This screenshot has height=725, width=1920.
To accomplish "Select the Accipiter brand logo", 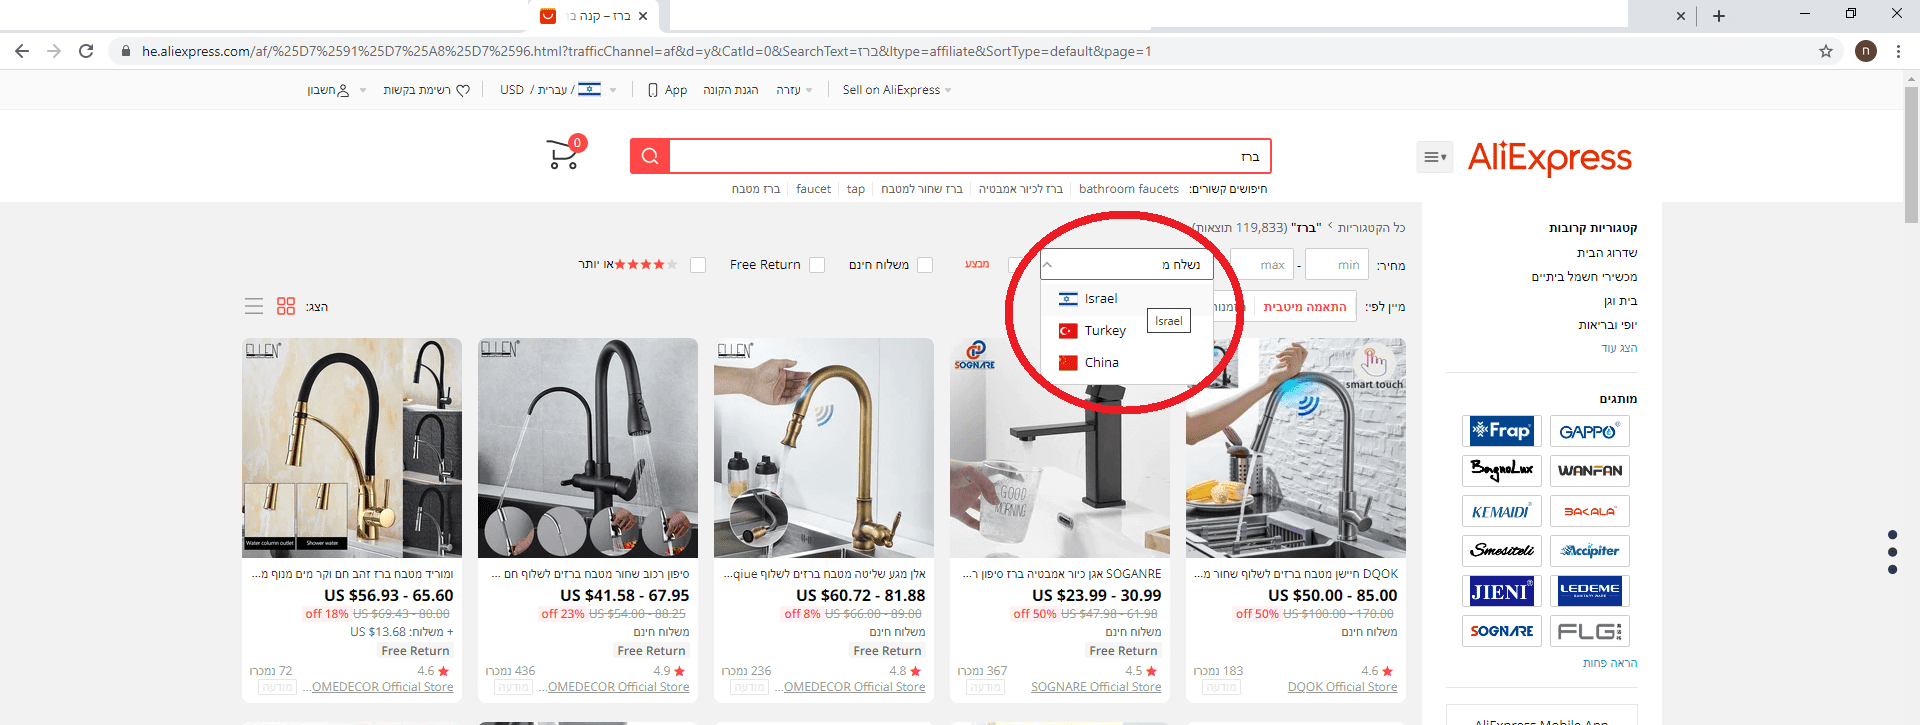I will (1590, 551).
